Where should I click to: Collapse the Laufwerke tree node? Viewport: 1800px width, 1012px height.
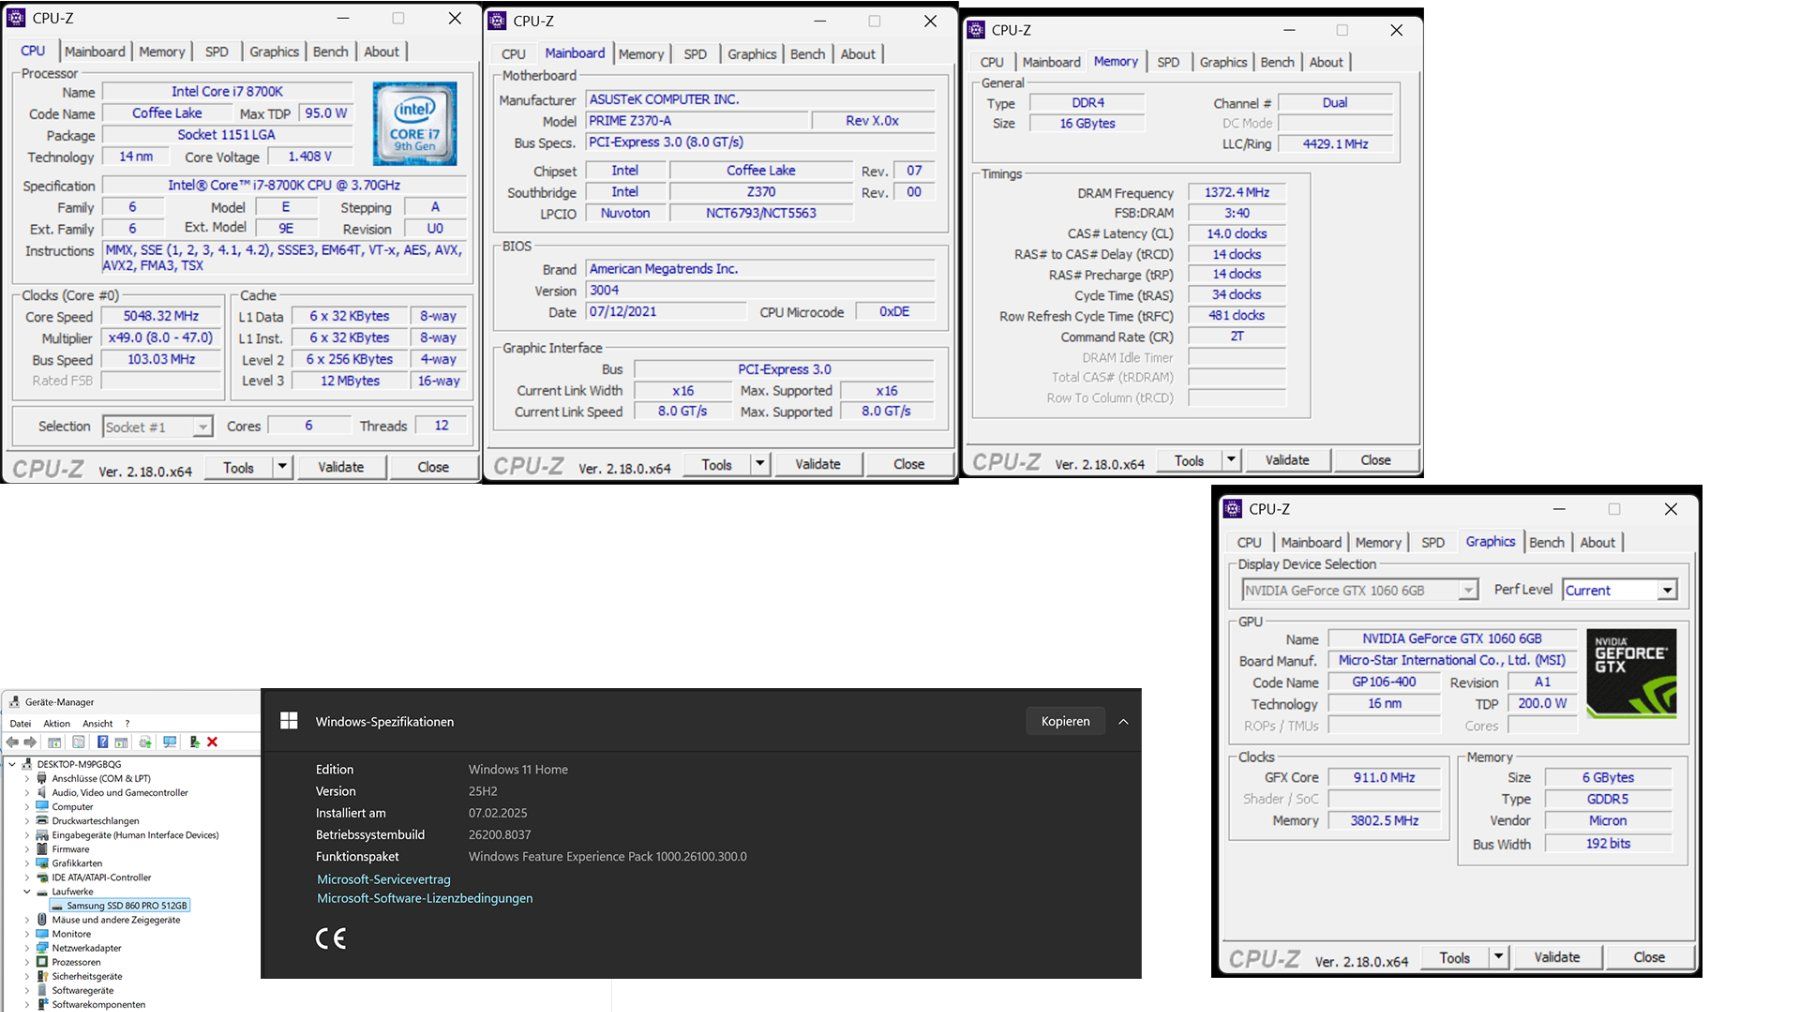tap(27, 891)
